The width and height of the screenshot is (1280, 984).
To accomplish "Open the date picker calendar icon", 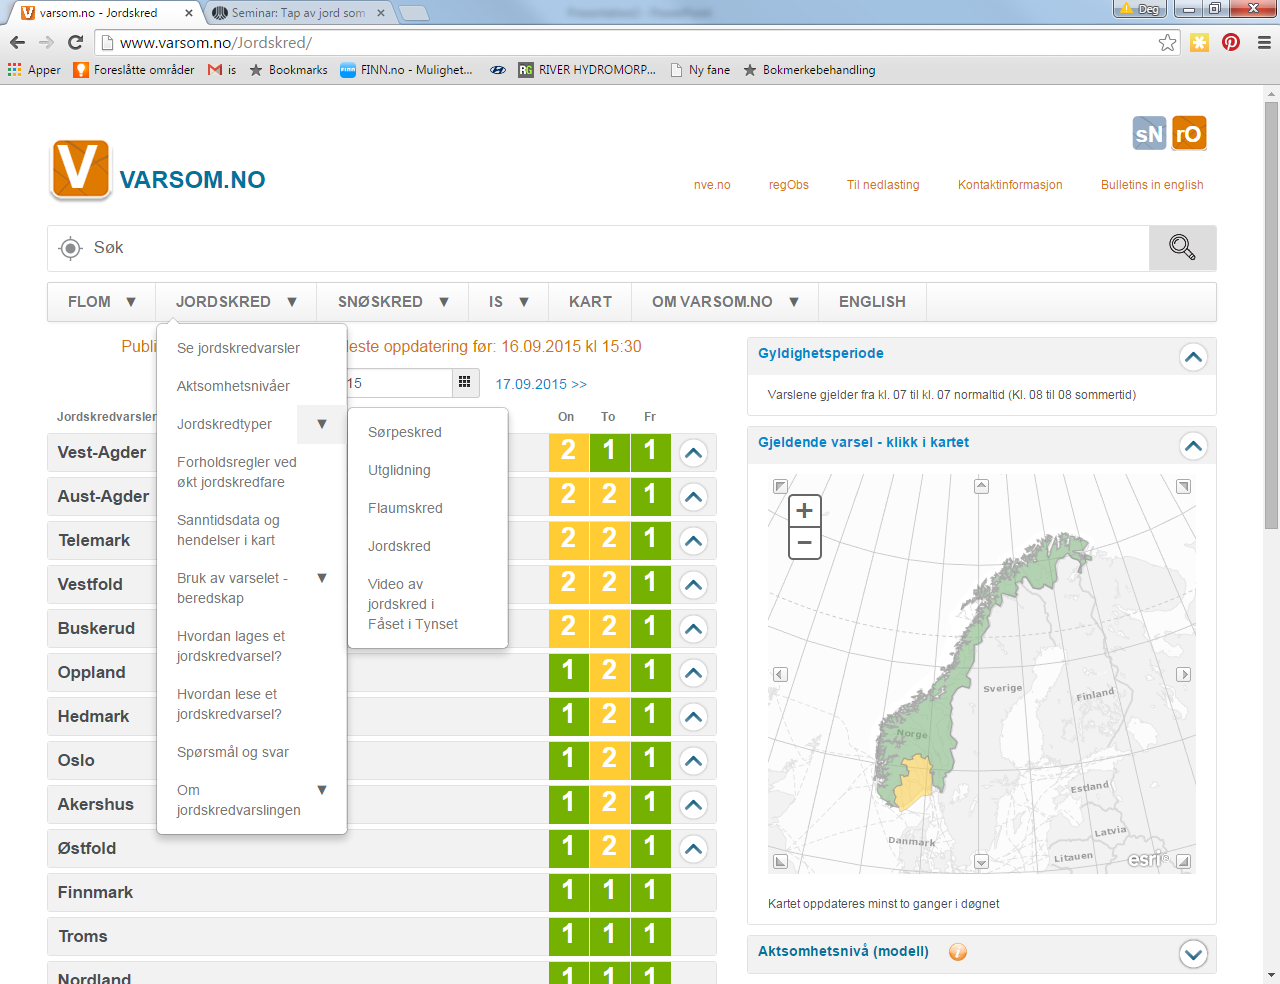I will click(x=465, y=383).
